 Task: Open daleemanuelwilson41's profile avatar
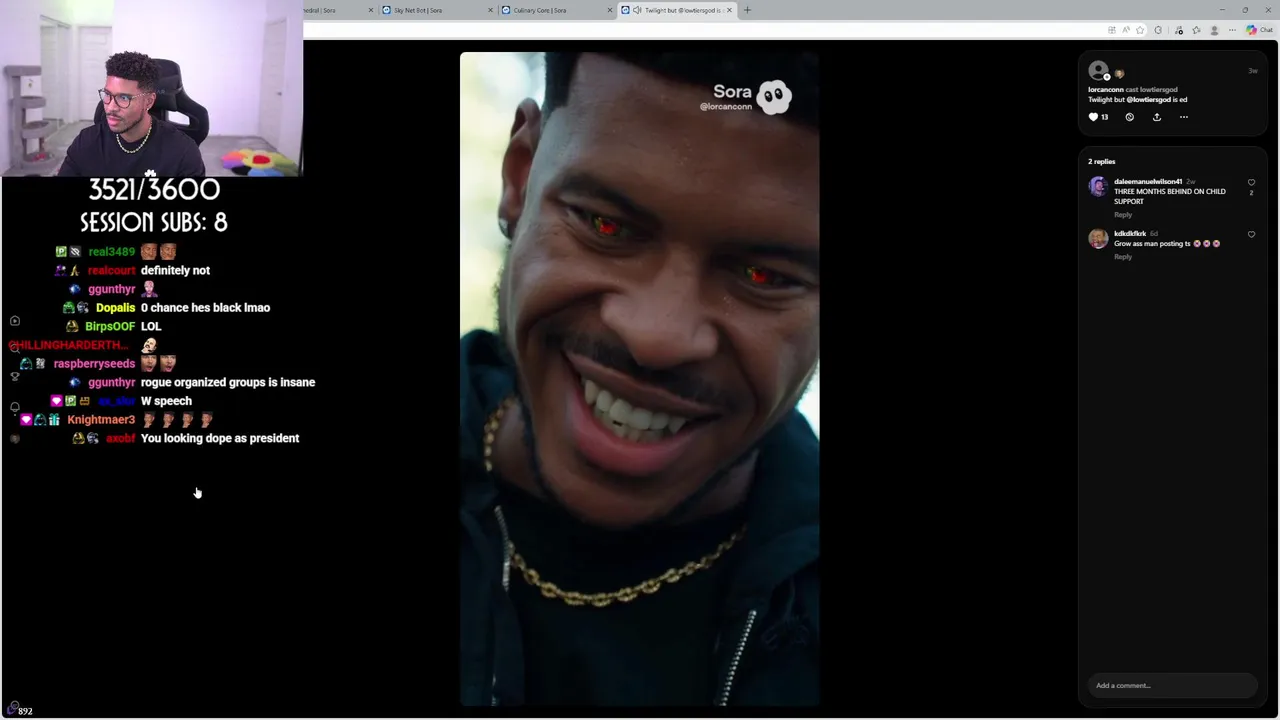tap(1098, 187)
